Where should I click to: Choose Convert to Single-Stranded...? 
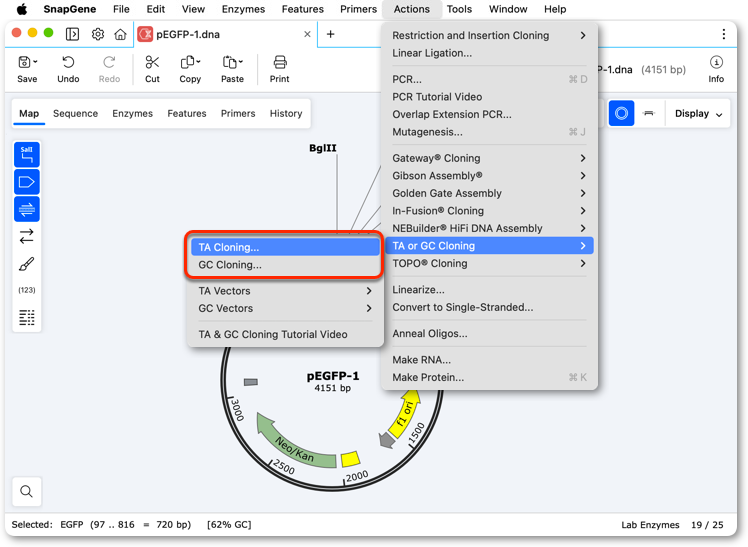click(489, 307)
